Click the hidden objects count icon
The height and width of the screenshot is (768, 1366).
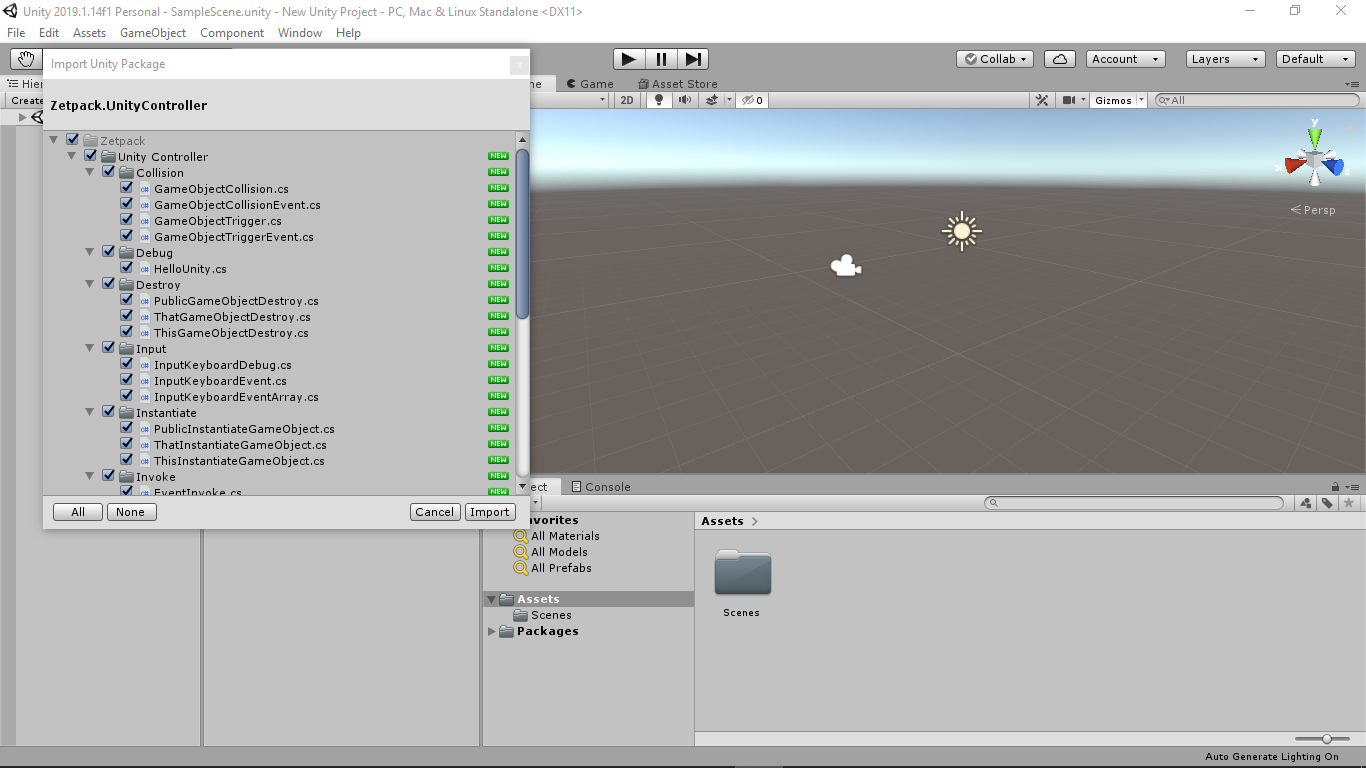(x=752, y=100)
